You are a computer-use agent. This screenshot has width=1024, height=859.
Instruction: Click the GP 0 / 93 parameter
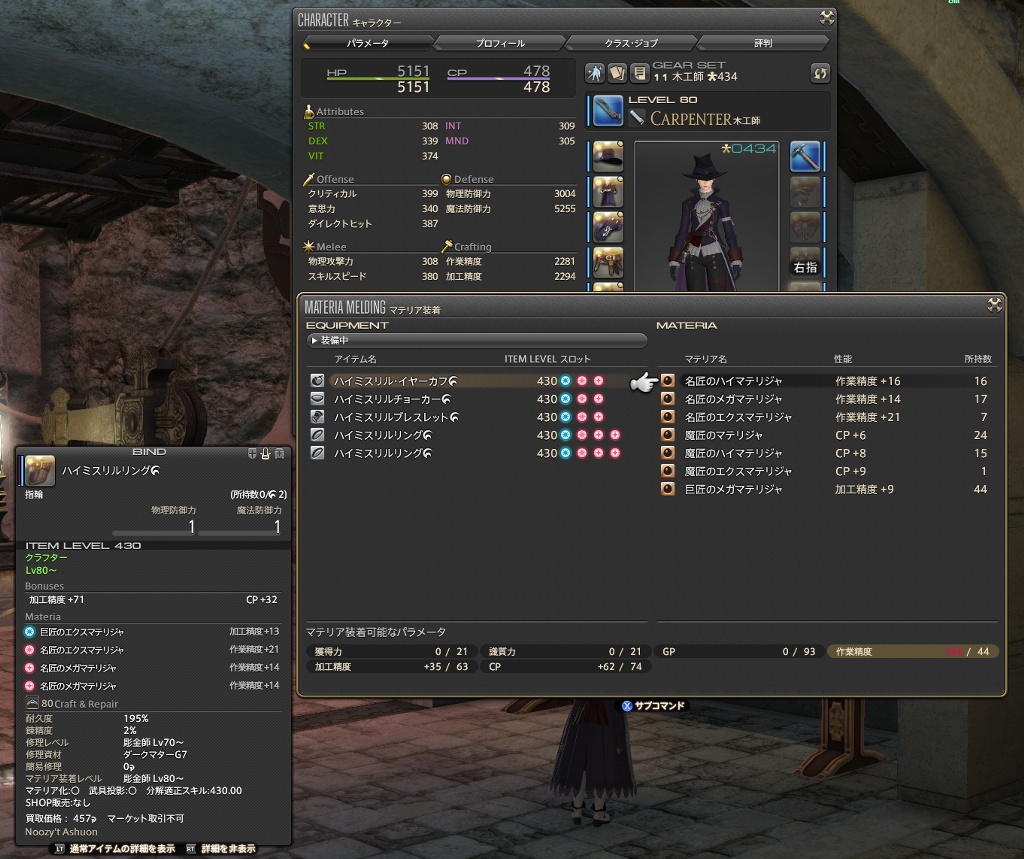(739, 651)
